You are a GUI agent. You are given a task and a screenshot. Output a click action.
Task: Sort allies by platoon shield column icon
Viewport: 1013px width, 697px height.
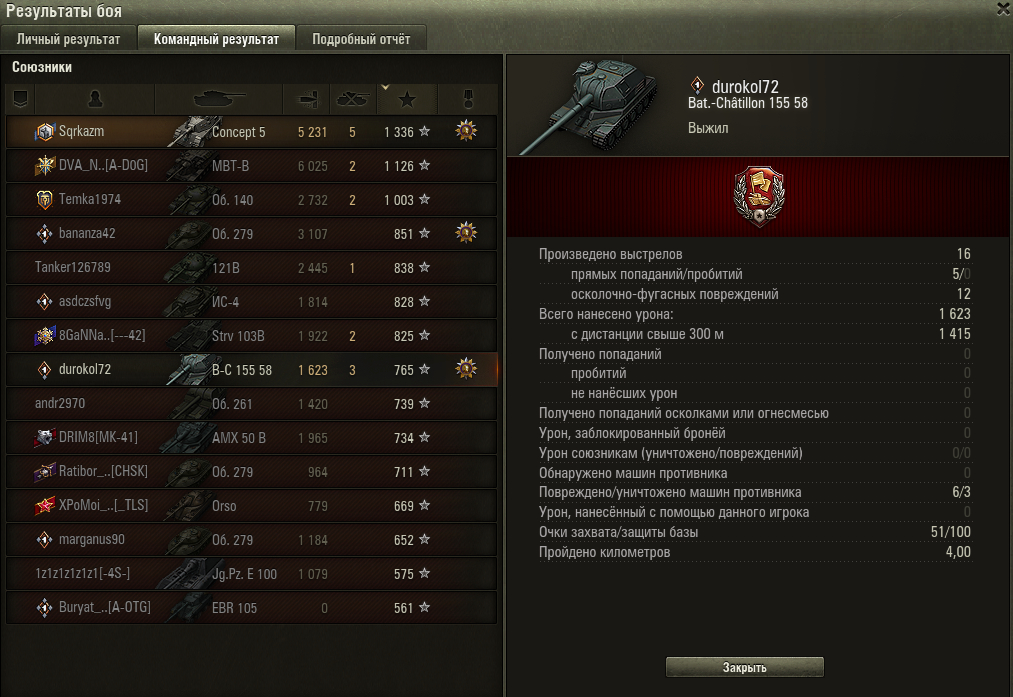point(21,99)
